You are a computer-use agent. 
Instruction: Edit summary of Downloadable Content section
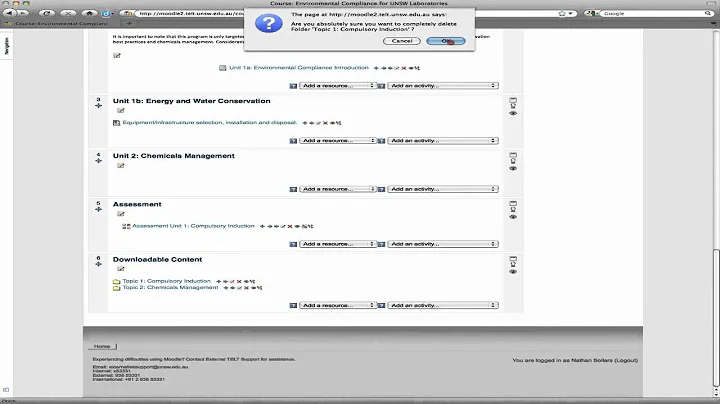121,269
